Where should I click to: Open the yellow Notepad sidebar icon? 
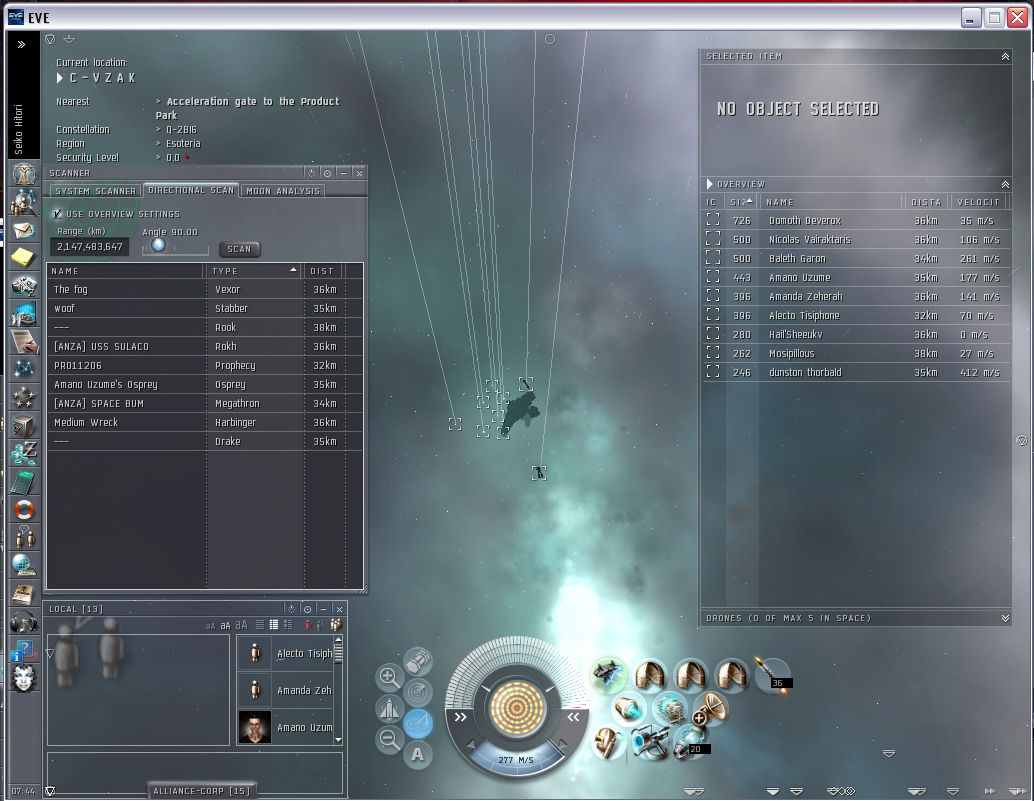pyautogui.click(x=24, y=258)
